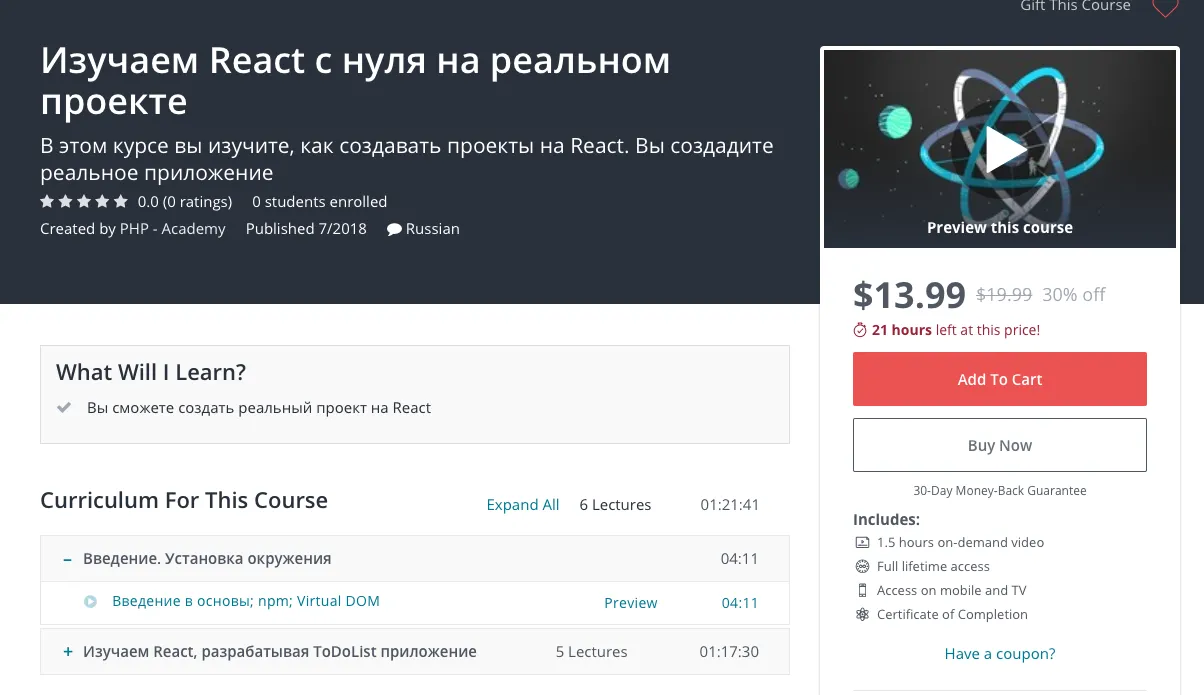Image resolution: width=1204 pixels, height=695 pixels.
Task: Open the Have a coupon? link
Action: (x=999, y=654)
